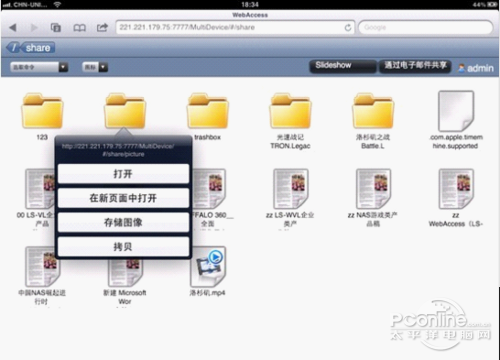
Task: Focus the Google search field
Action: (425, 27)
